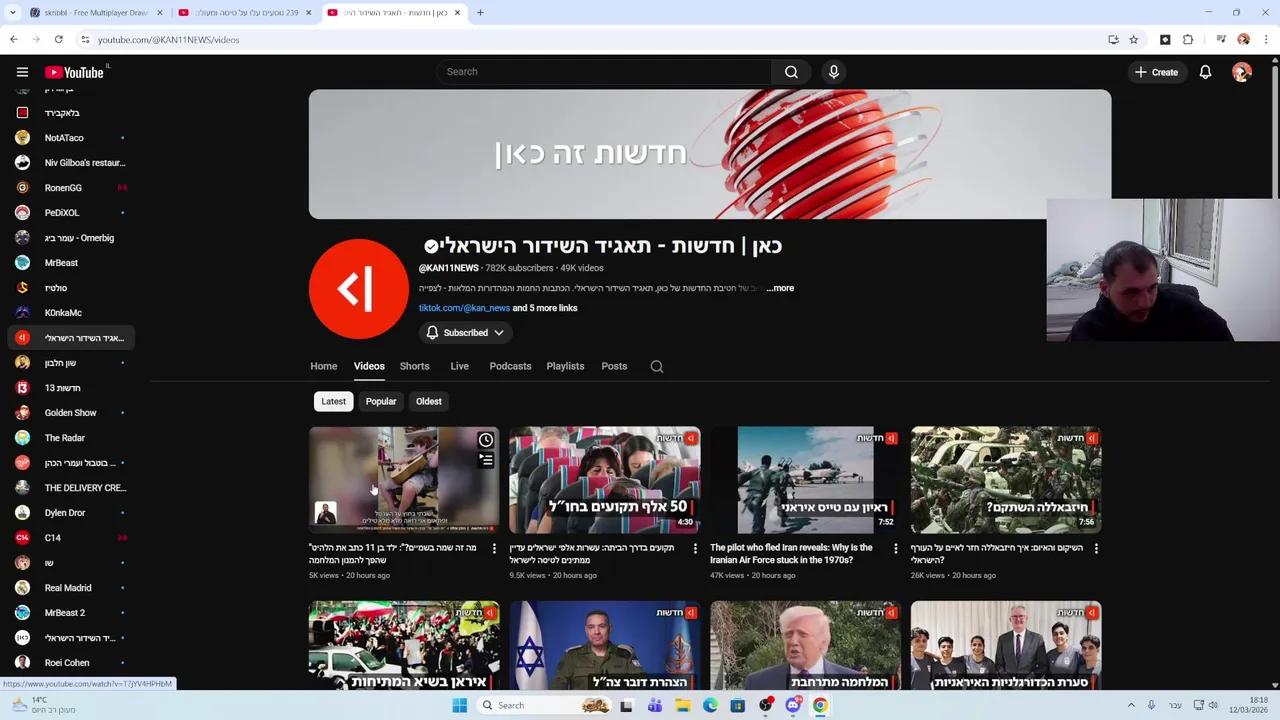This screenshot has width=1280, height=720.
Task: Open File Explorer from the taskbar
Action: coord(682,705)
